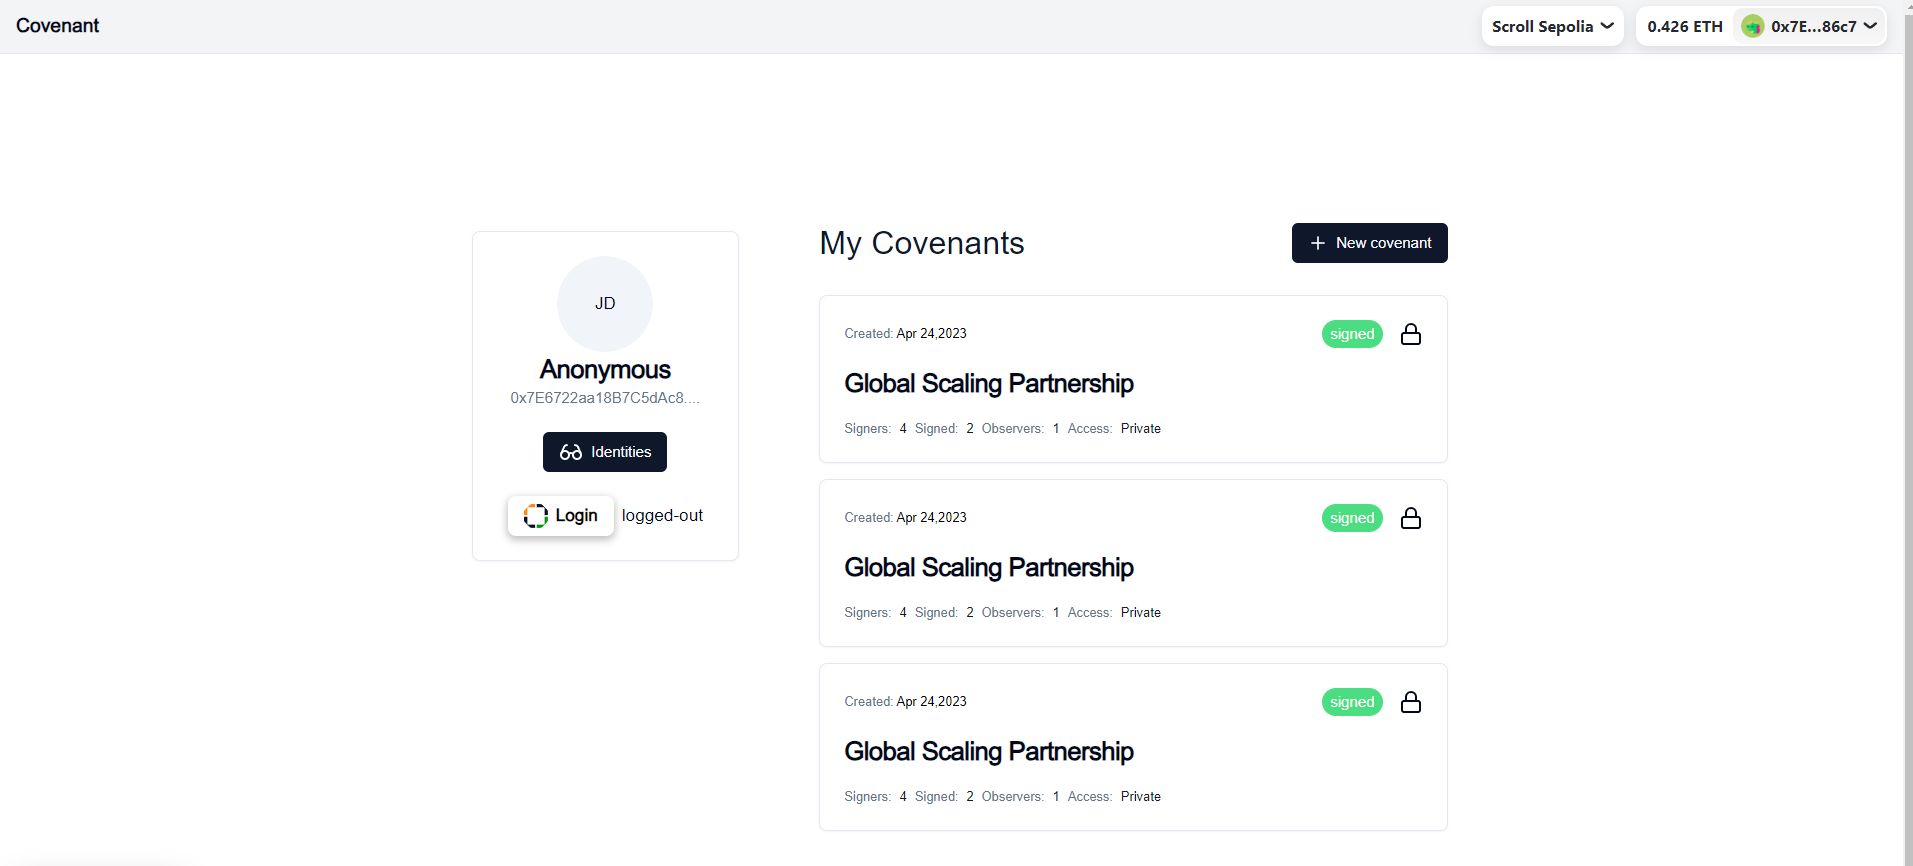Click Private access value on first covenant card

point(1141,429)
